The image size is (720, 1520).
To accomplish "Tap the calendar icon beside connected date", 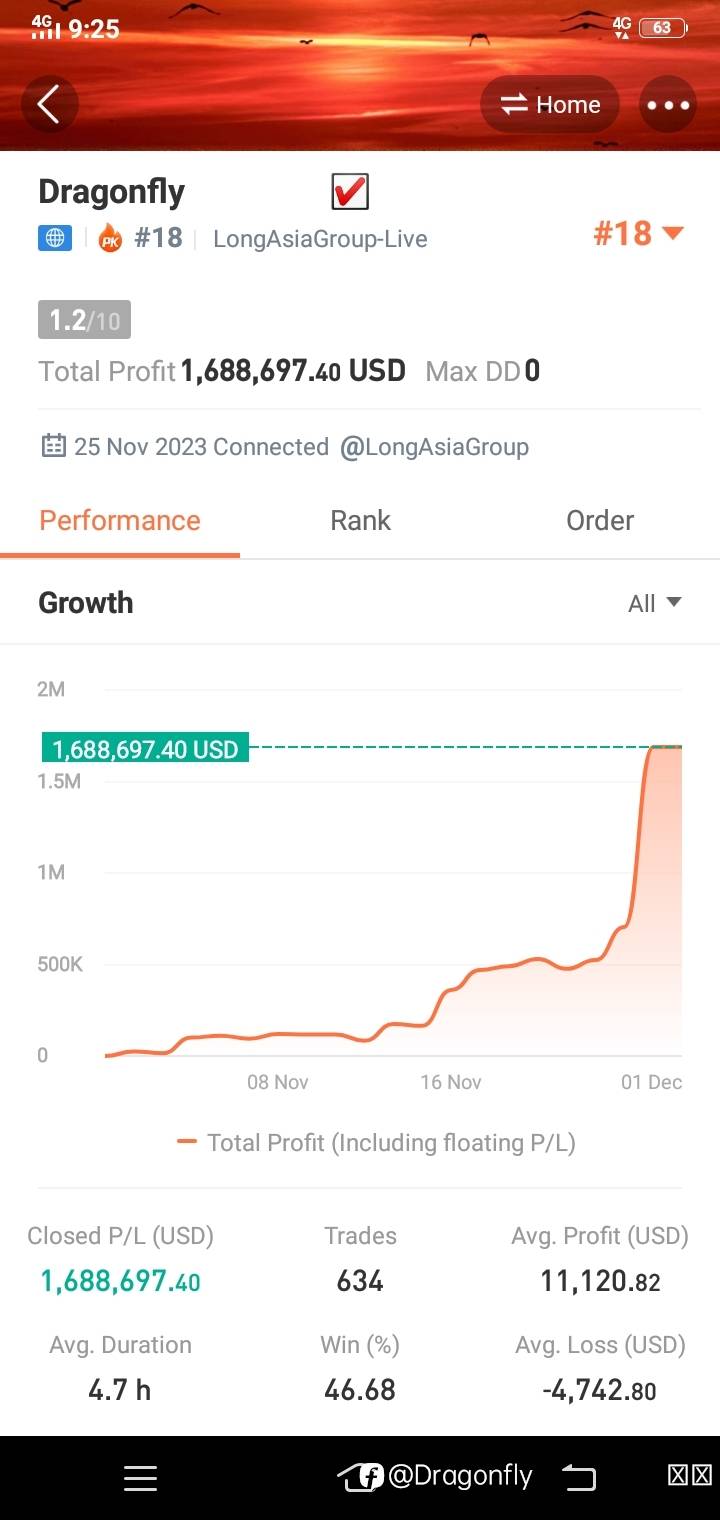I will pos(53,446).
